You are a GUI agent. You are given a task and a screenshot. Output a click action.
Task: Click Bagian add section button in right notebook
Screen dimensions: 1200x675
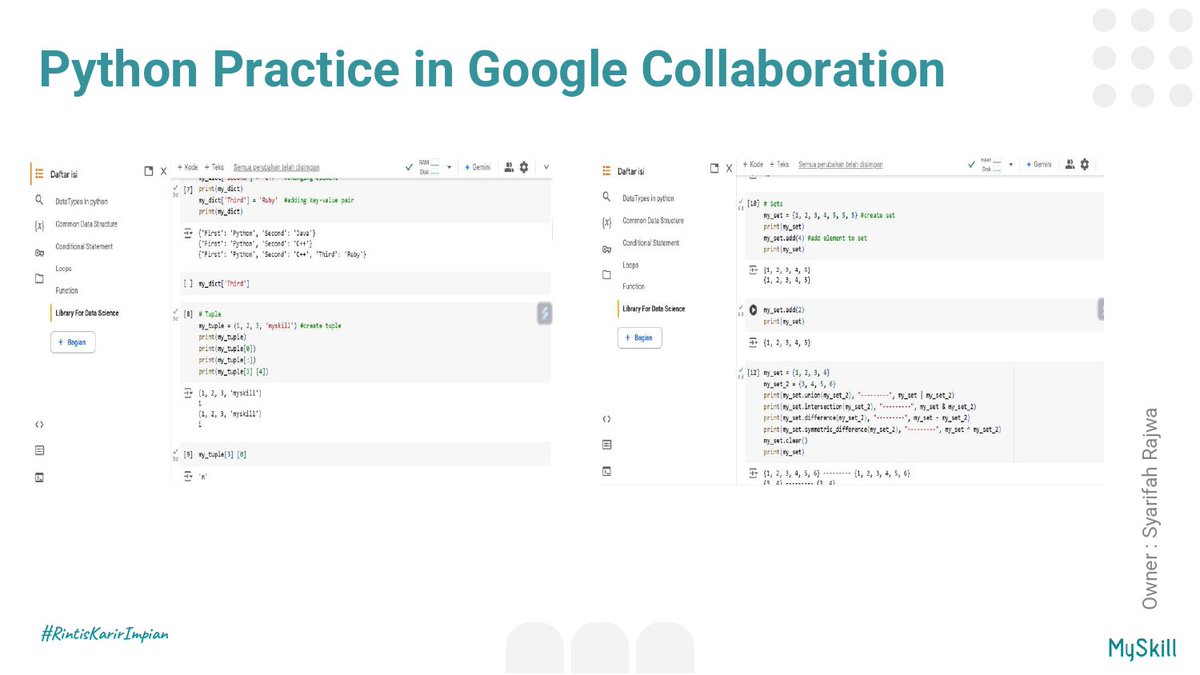[640, 337]
